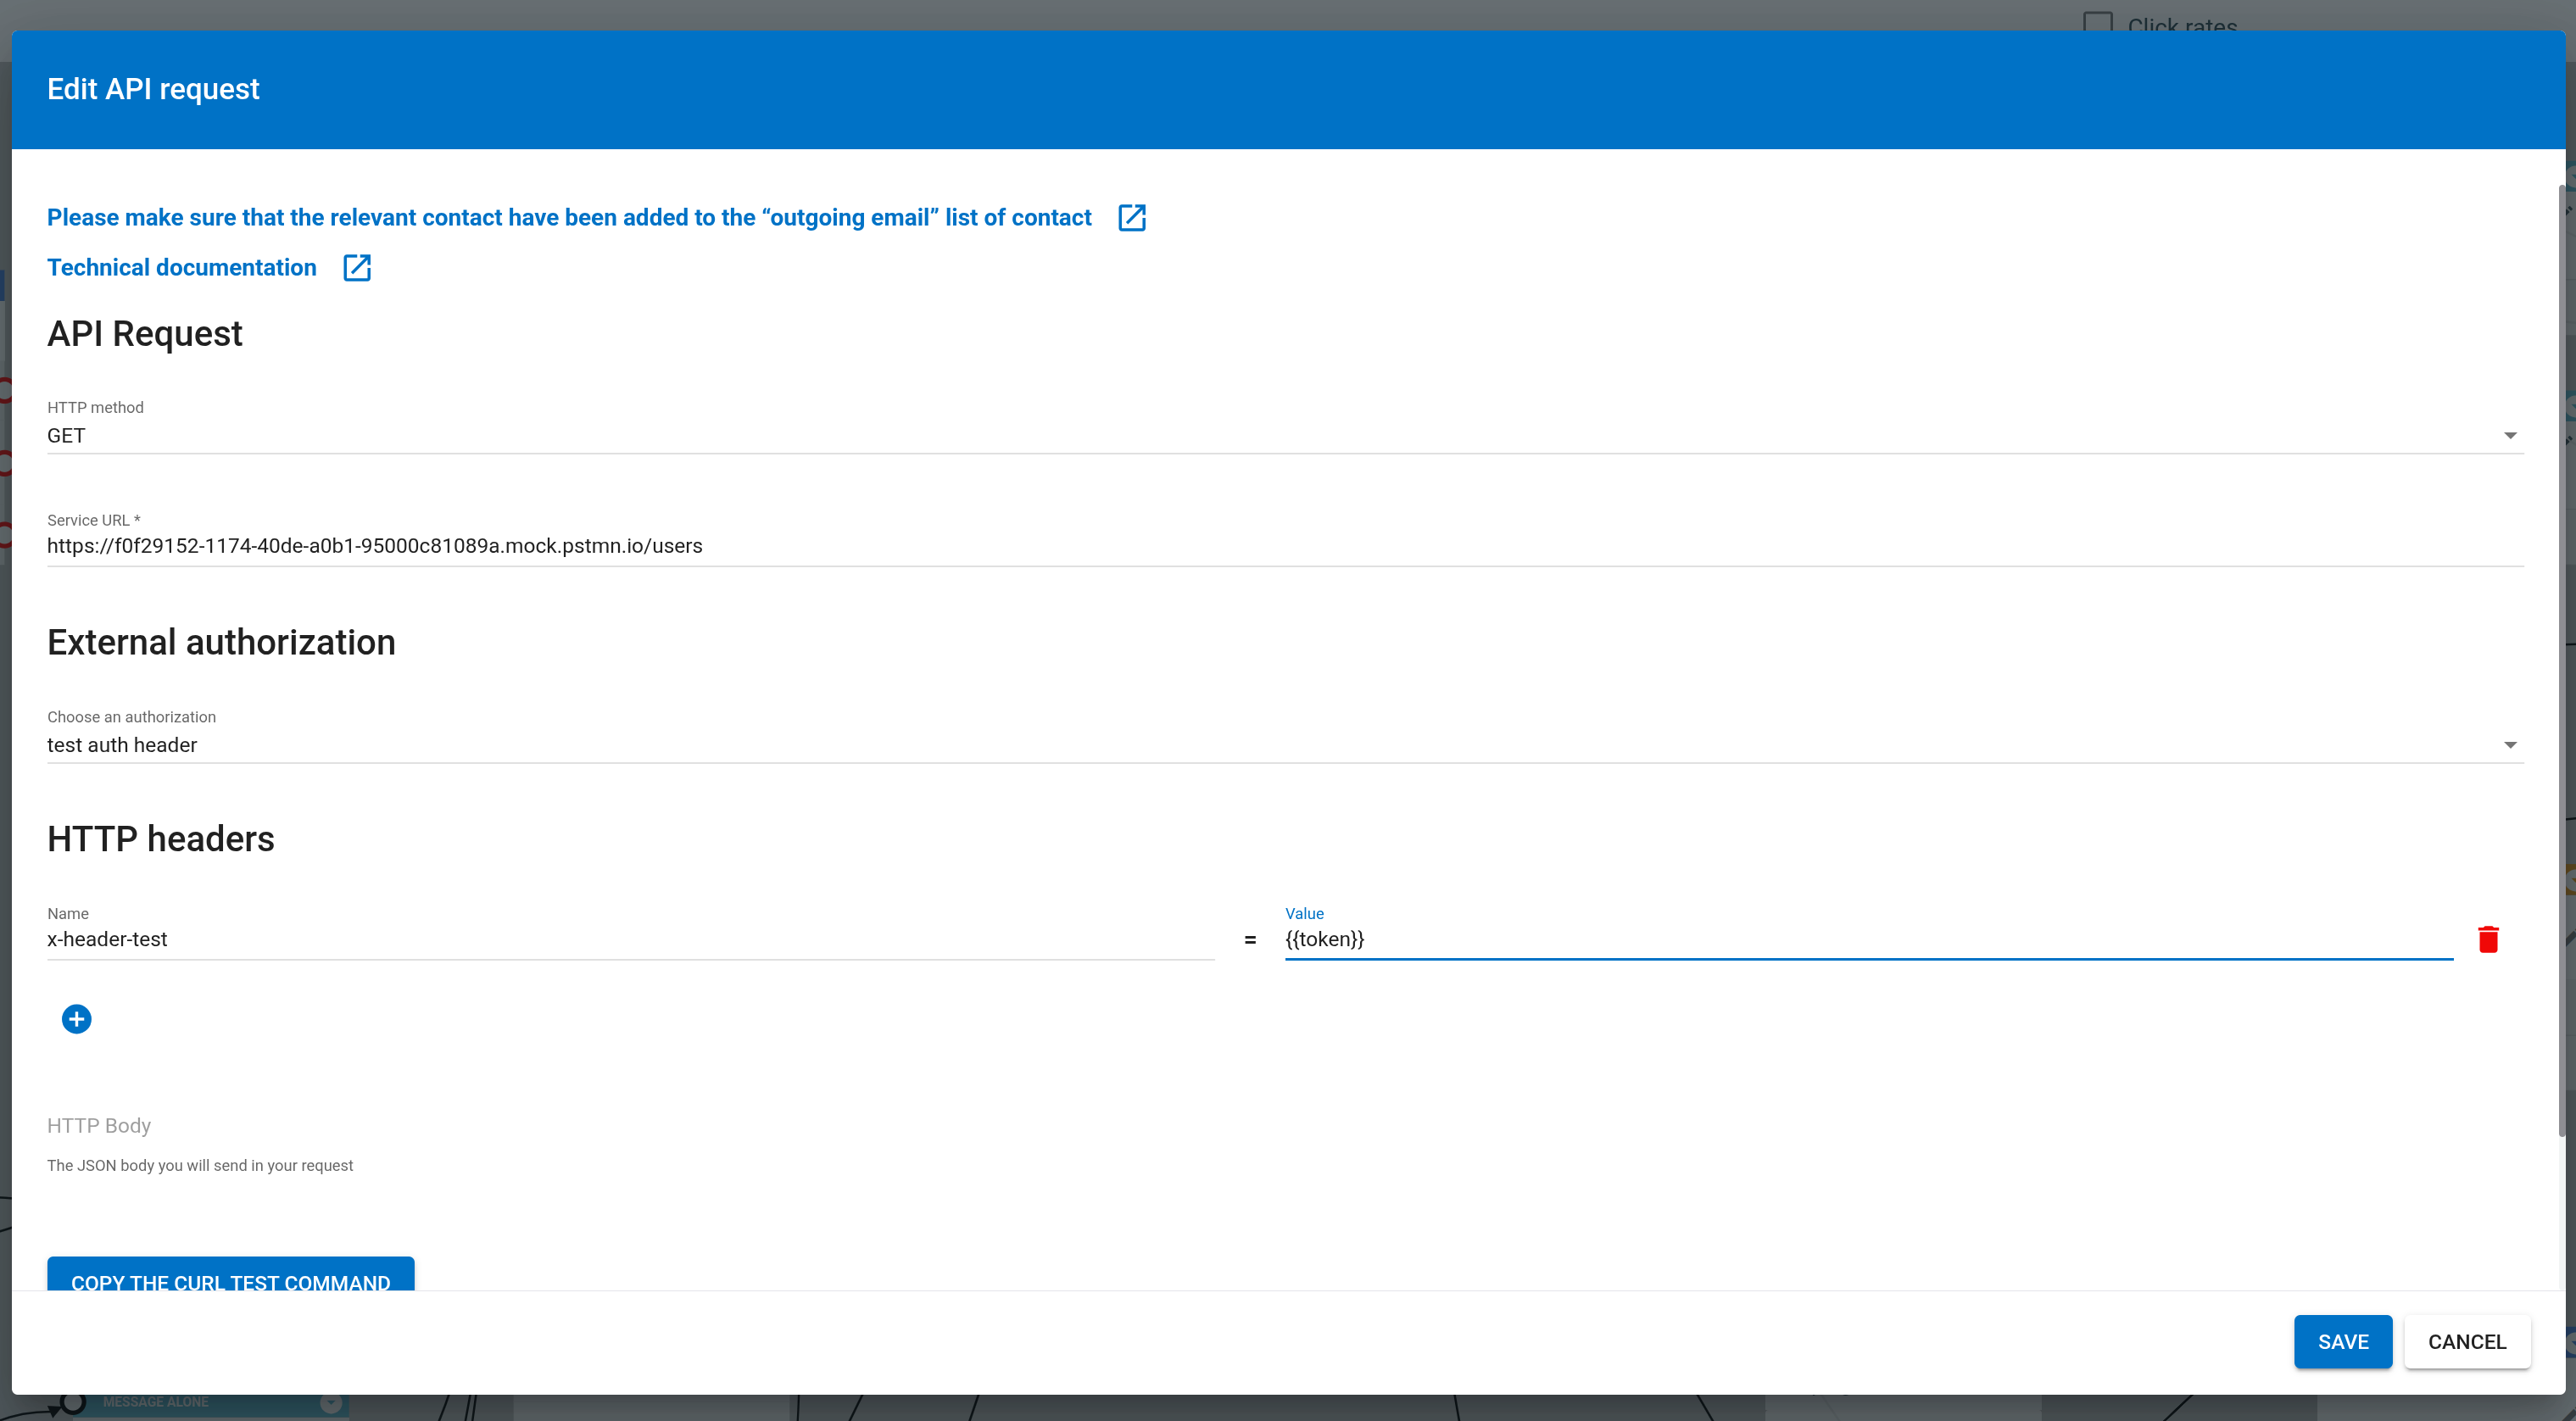Click the dialog vertical scrollbar

[x=2563, y=660]
